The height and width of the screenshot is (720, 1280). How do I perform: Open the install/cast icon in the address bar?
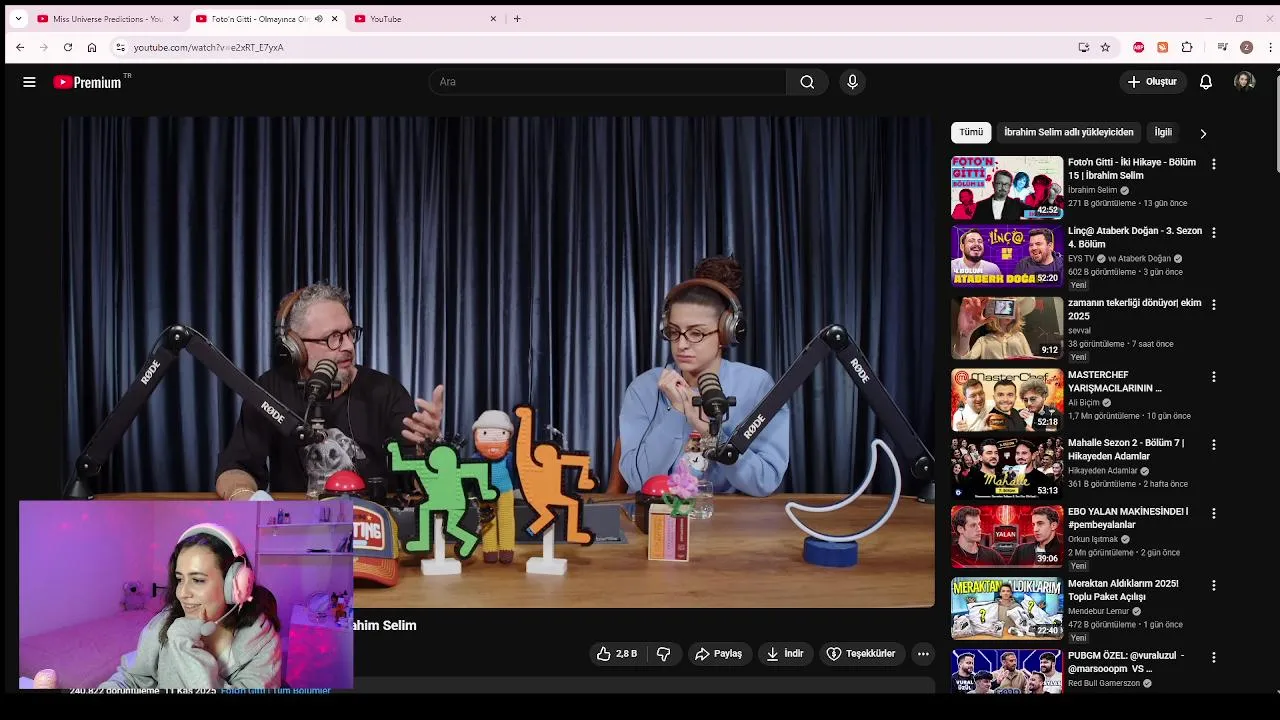point(1083,47)
